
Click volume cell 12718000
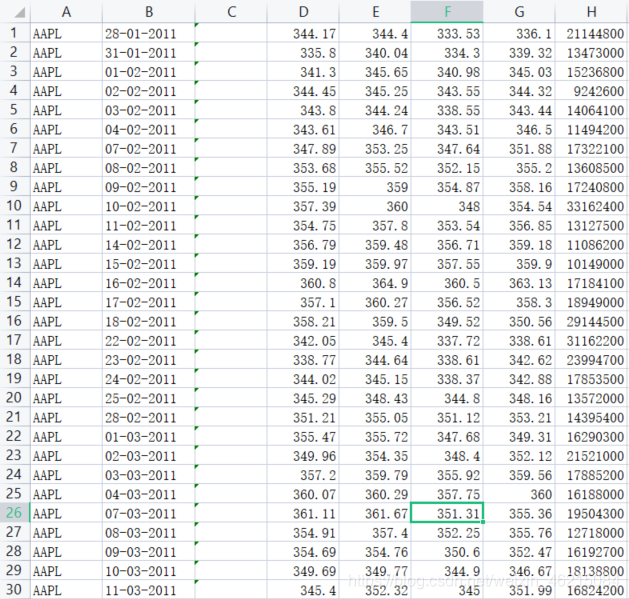[x=592, y=532]
